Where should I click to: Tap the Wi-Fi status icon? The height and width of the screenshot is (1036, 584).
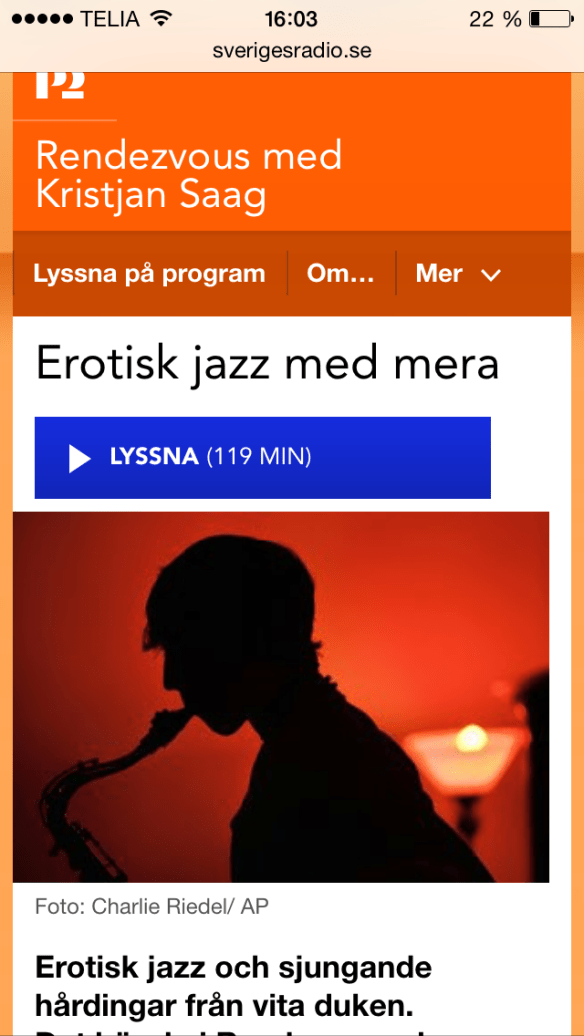159,19
